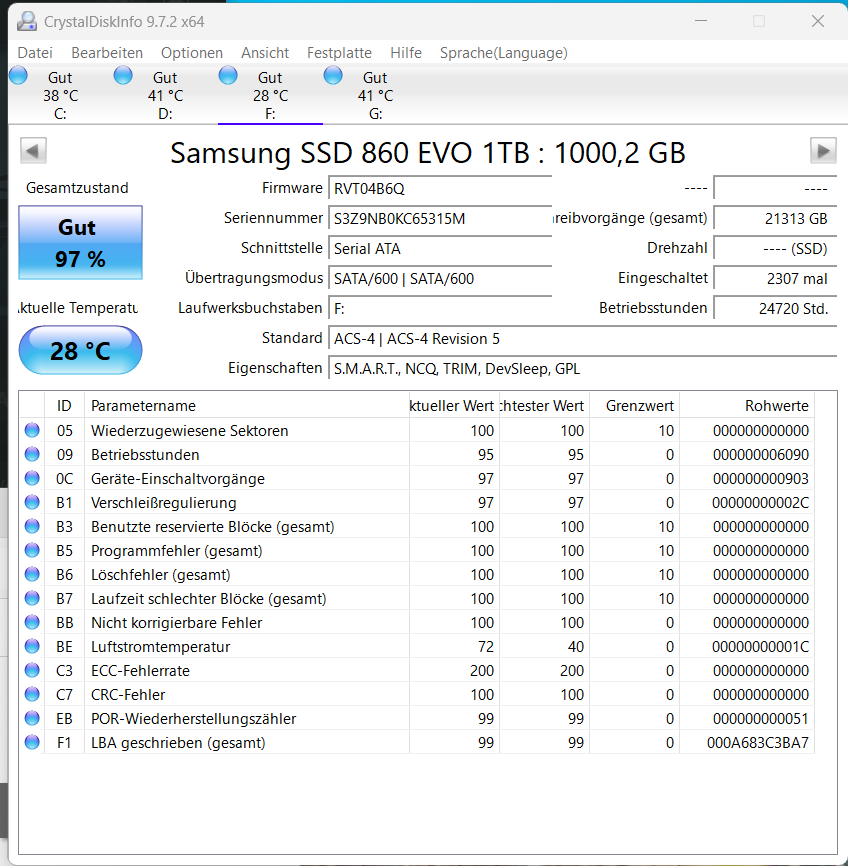Go to previous disk with left arrow
The height and width of the screenshot is (866, 848).
[x=33, y=151]
